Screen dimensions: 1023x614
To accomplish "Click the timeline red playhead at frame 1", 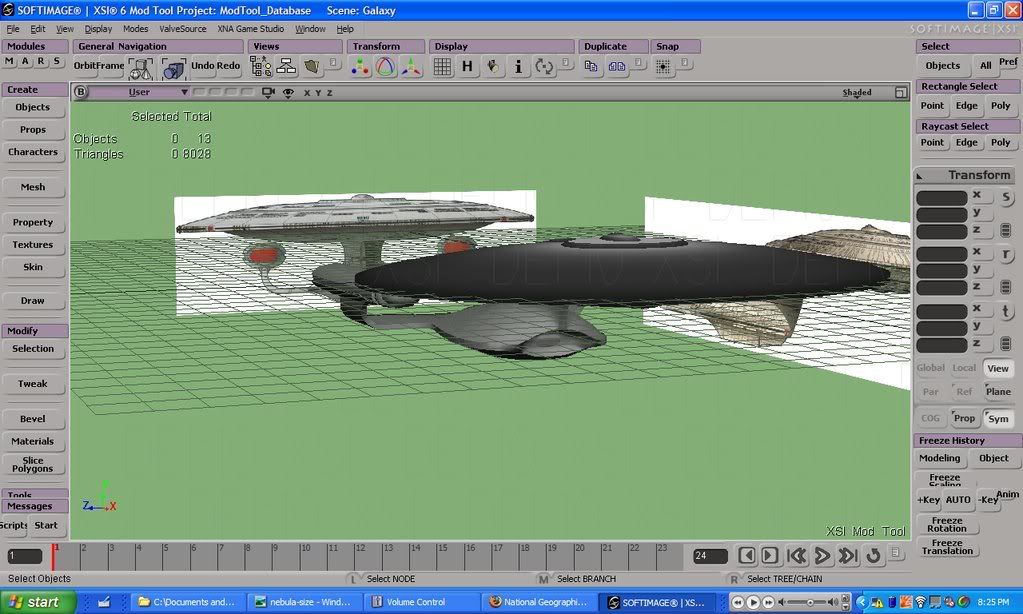I will coord(53,556).
